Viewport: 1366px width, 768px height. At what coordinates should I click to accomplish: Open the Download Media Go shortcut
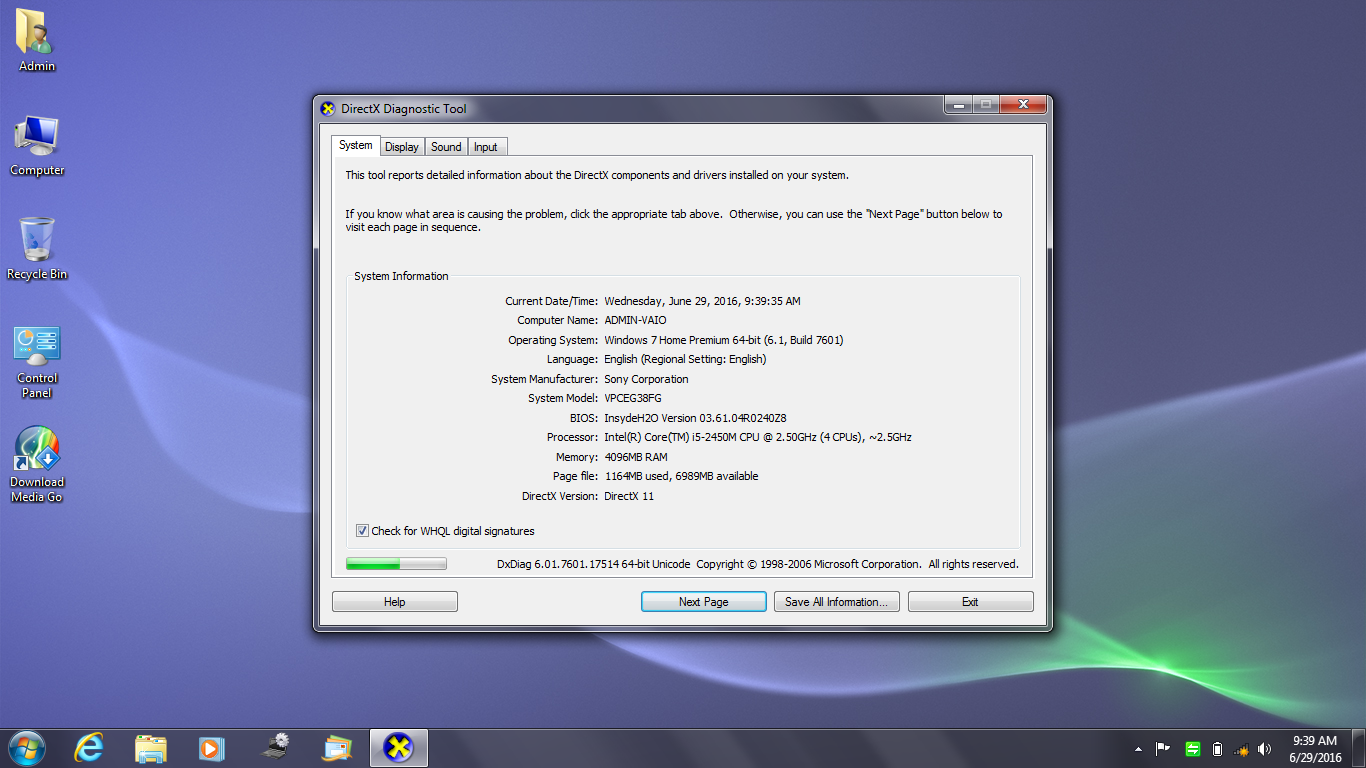37,465
